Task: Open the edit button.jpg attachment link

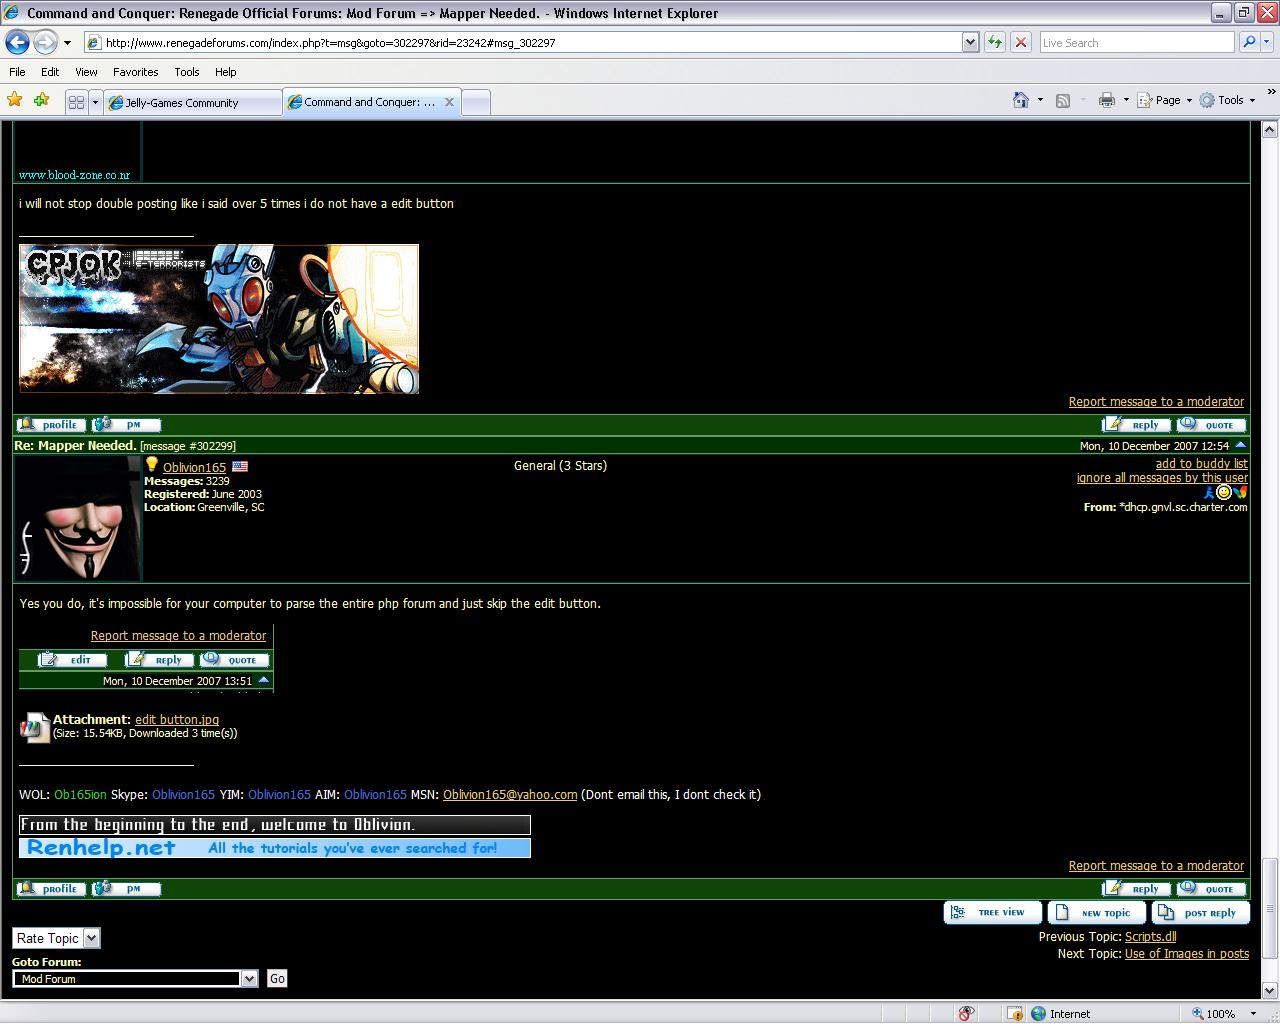Action: (x=177, y=719)
